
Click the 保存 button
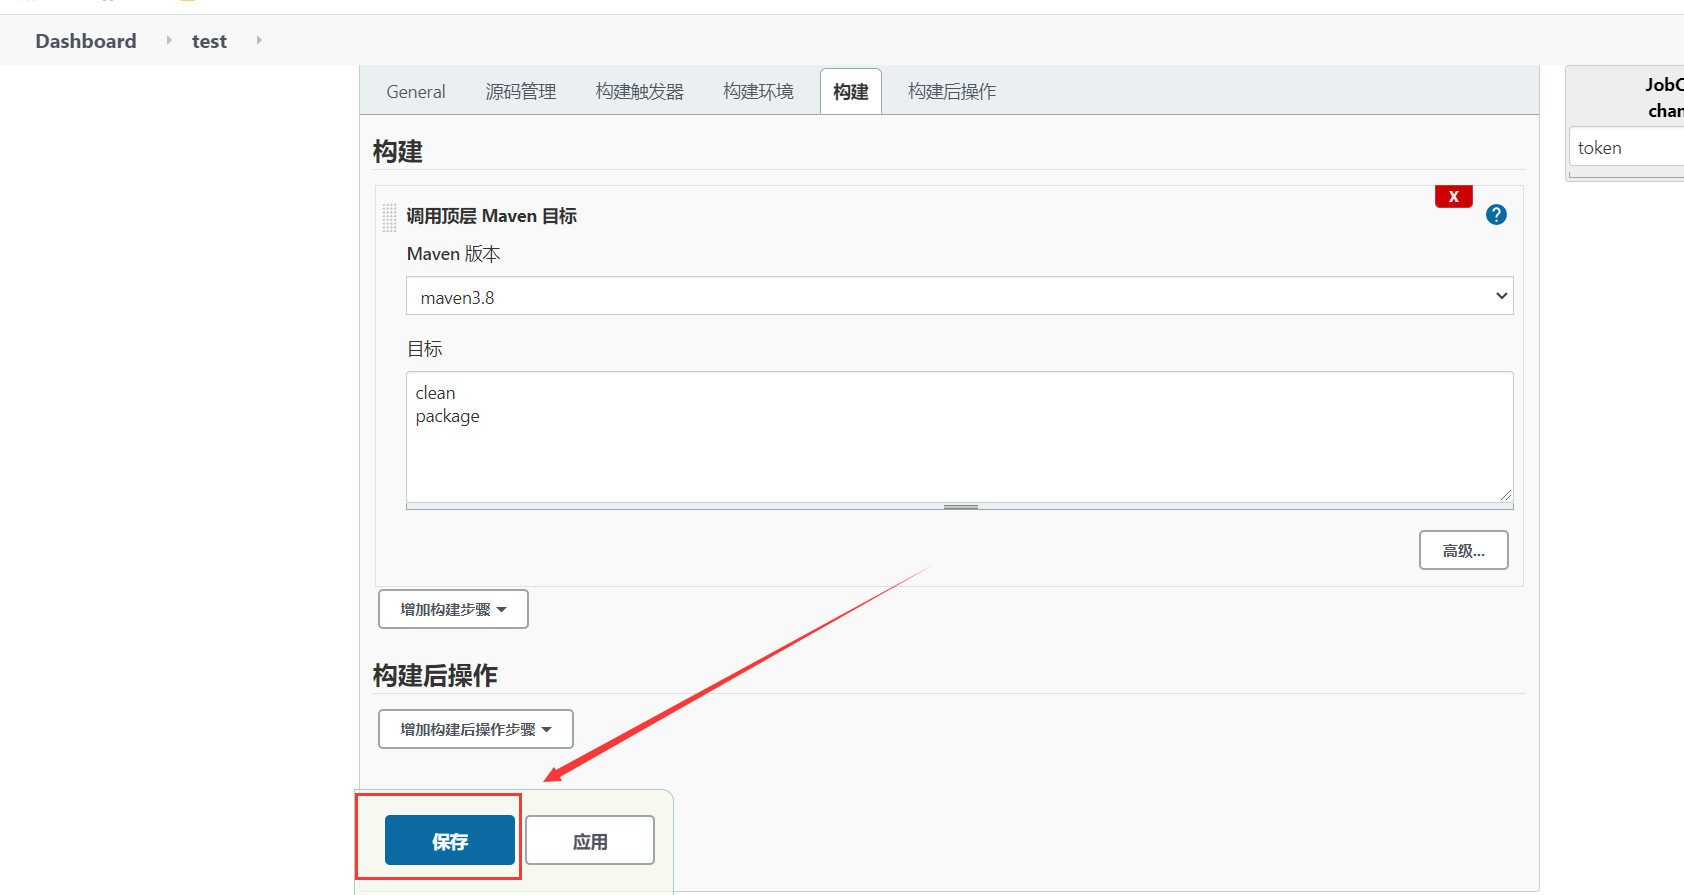pyautogui.click(x=450, y=840)
